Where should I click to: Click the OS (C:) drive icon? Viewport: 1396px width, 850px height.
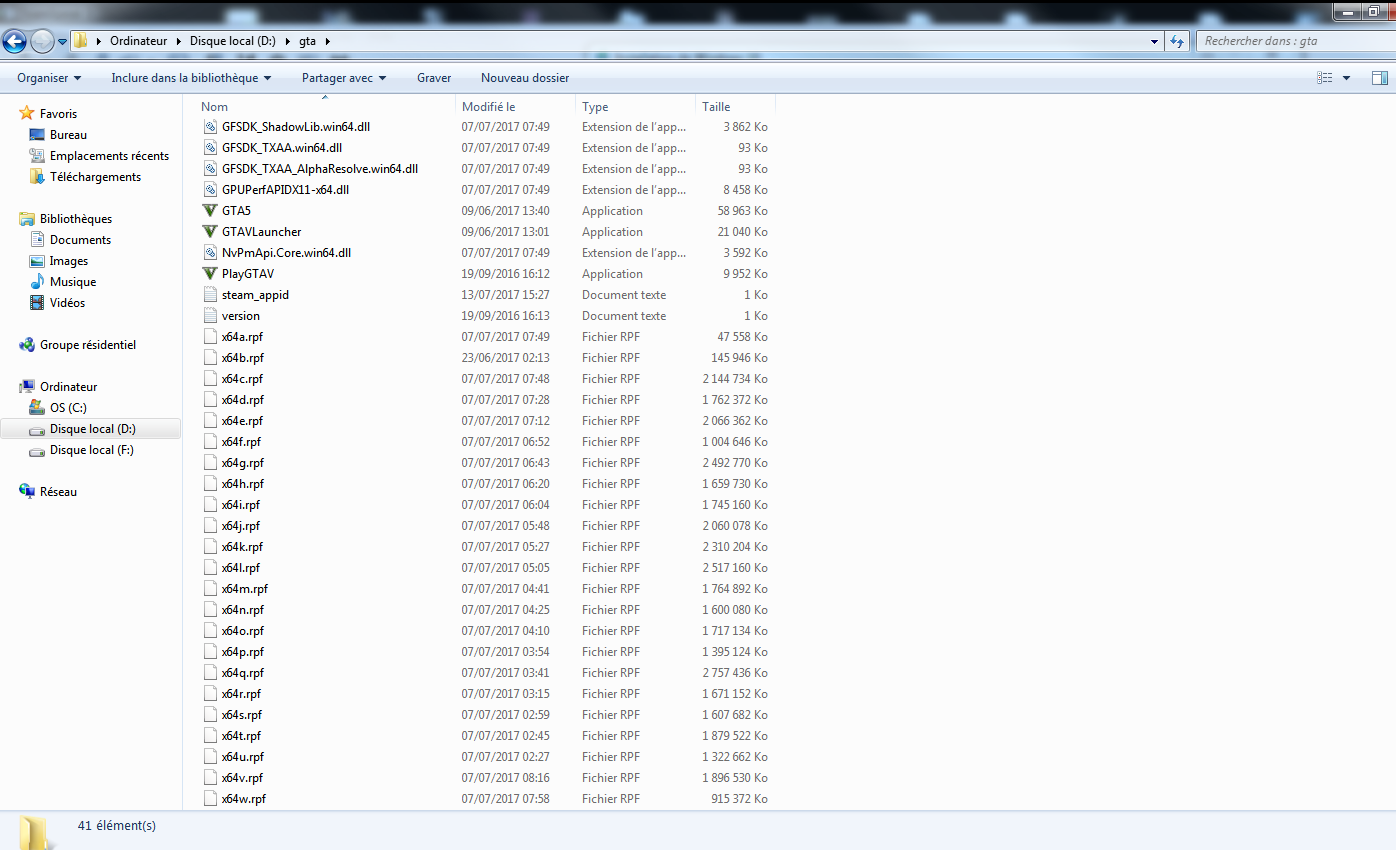37,408
